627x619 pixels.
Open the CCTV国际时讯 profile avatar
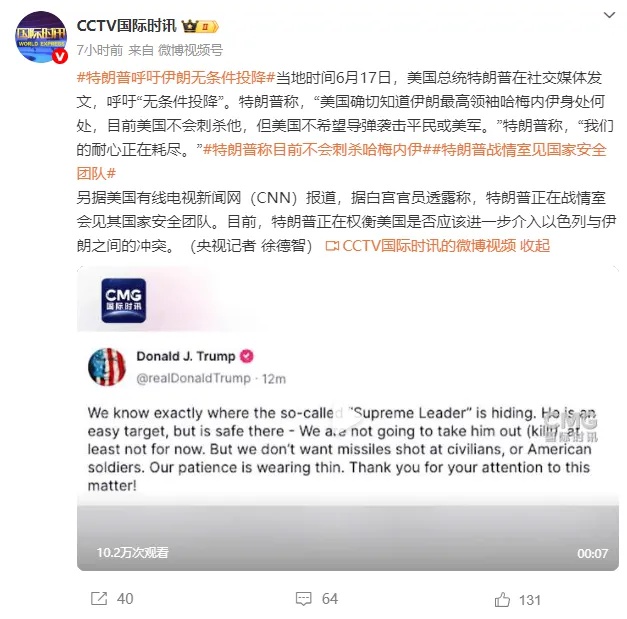pos(41,37)
